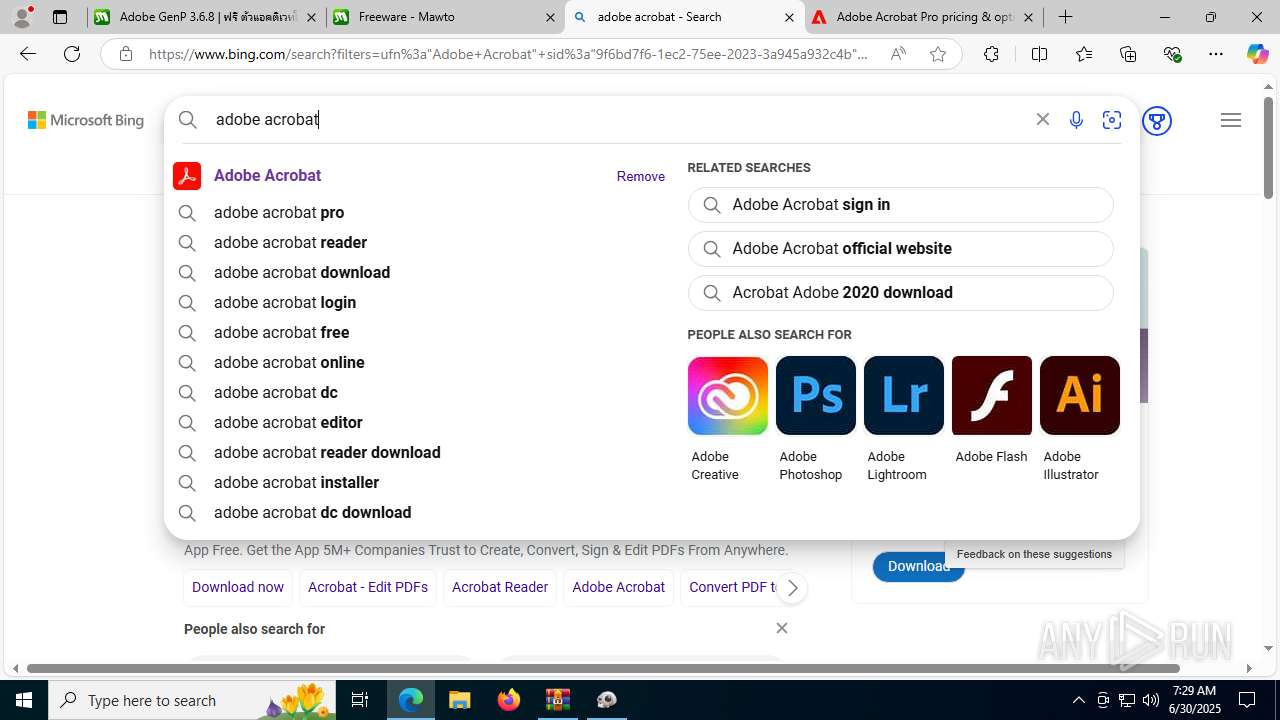The image size is (1280, 720).
Task: Select related search Adobe Acrobat official website
Action: click(900, 248)
